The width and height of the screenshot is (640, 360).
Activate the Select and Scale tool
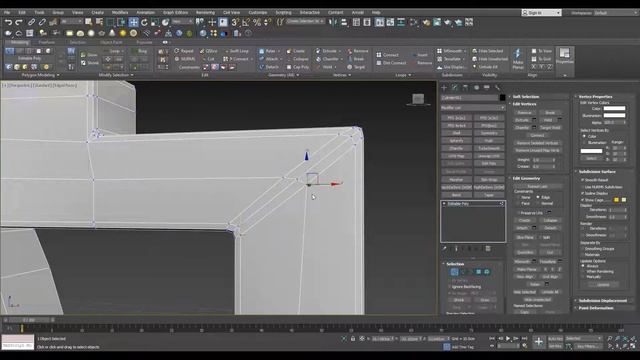[155, 22]
